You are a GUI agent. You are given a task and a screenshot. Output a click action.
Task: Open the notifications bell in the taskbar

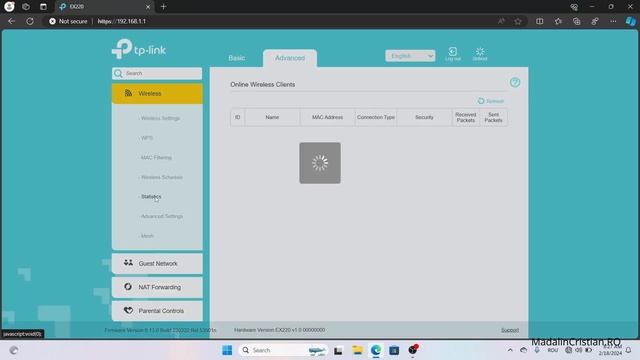629,350
